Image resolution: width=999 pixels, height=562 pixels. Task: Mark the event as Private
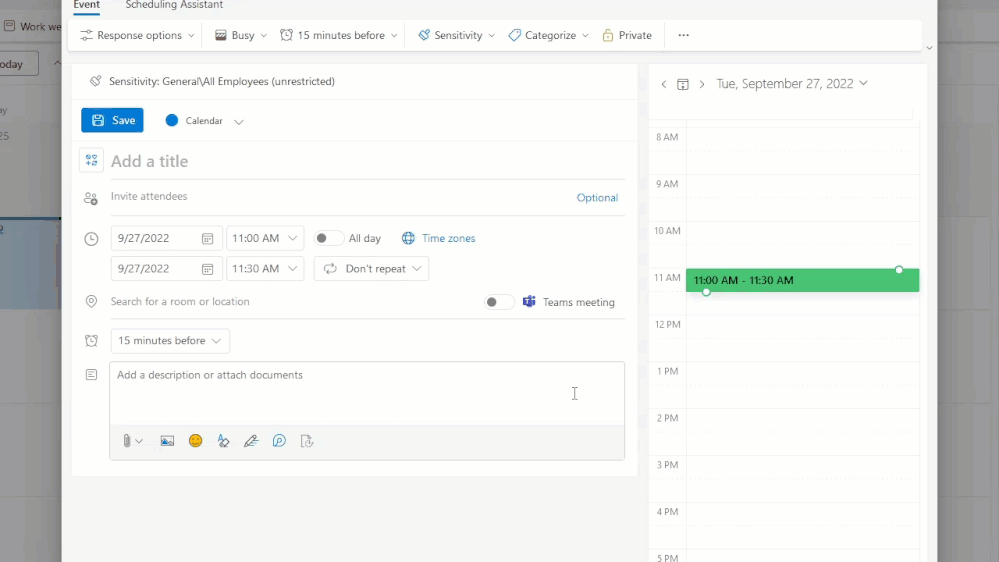[x=627, y=35]
